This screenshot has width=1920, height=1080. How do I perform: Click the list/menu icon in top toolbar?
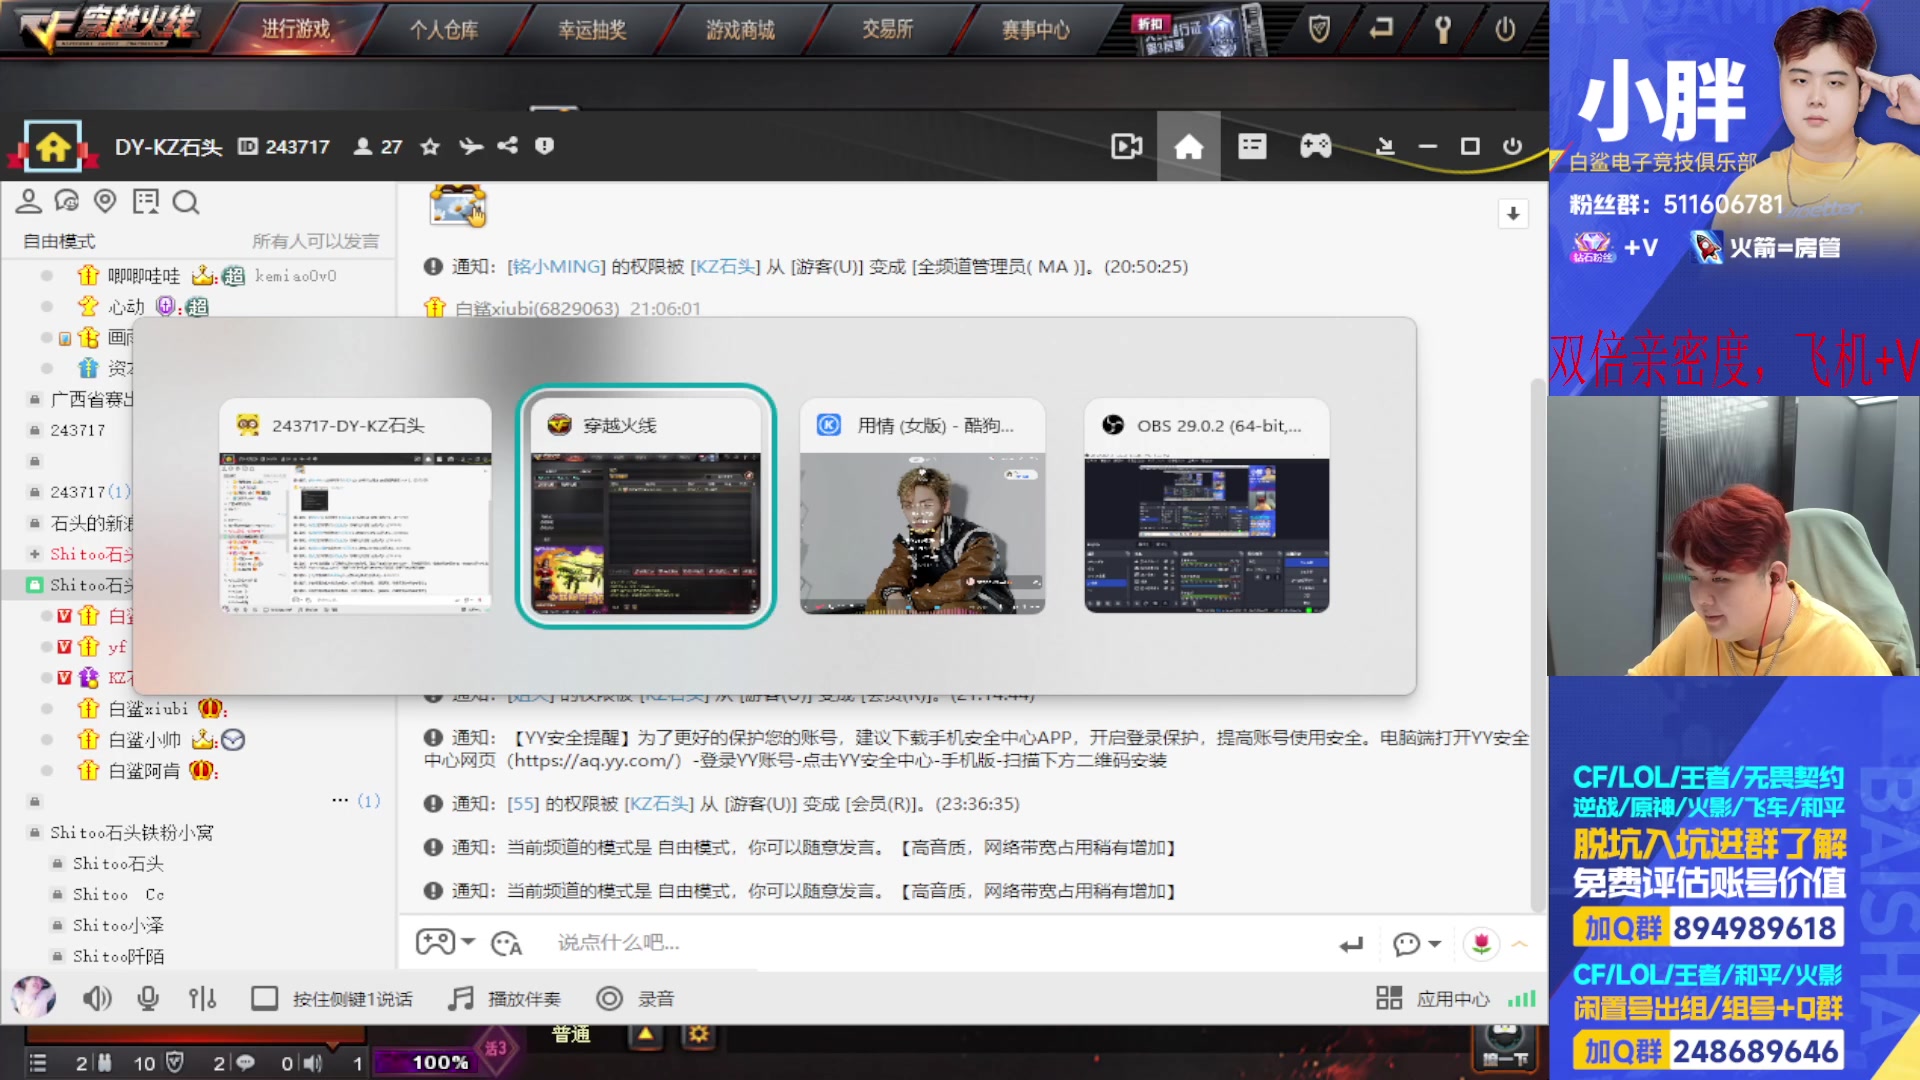tap(1250, 145)
